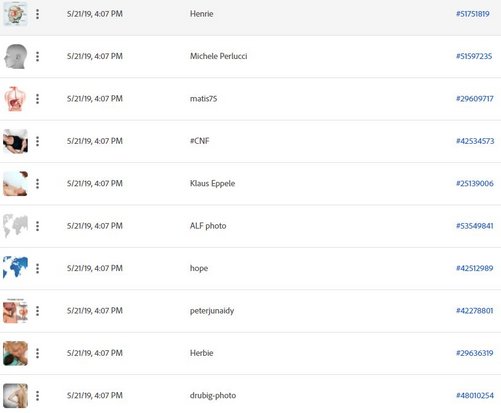The height and width of the screenshot is (413, 501).
Task: Open the three-dot menu for Henrie row
Action: [37, 14]
